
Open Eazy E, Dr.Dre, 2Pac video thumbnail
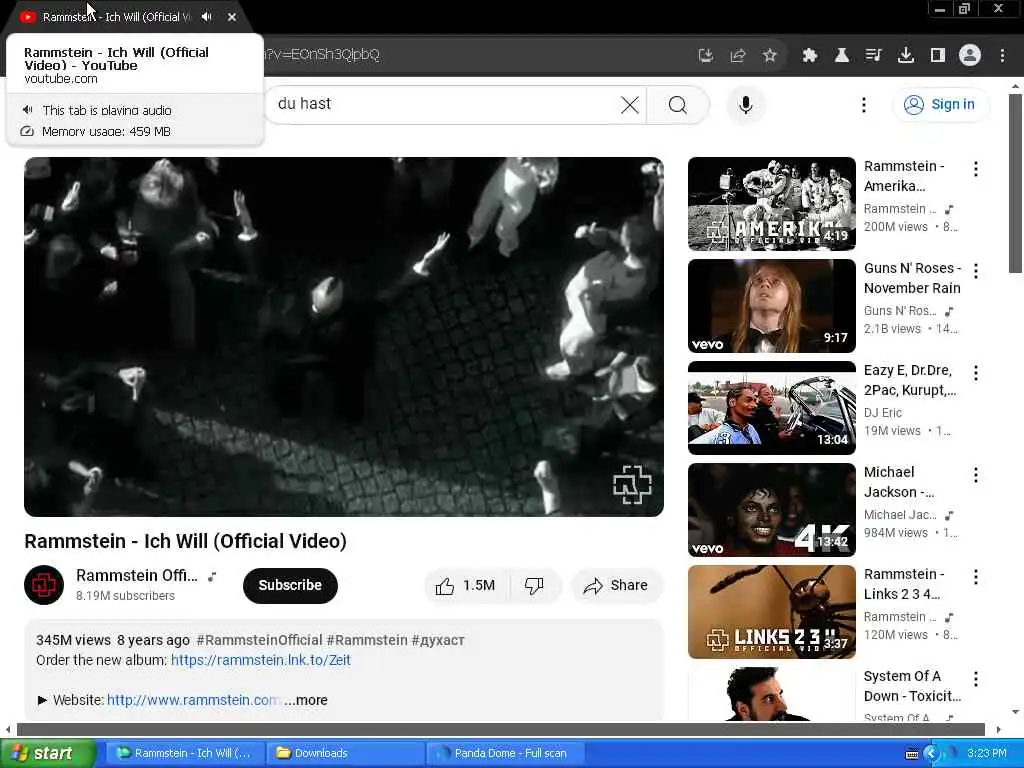771,408
